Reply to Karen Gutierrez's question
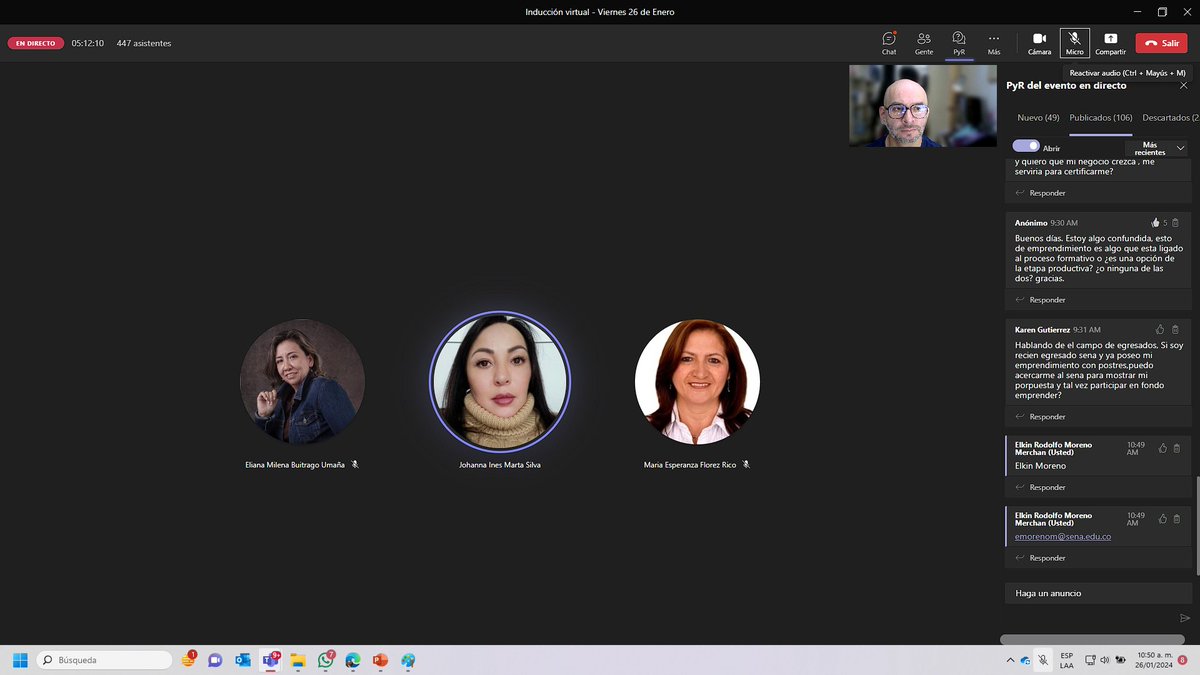 tap(1040, 416)
